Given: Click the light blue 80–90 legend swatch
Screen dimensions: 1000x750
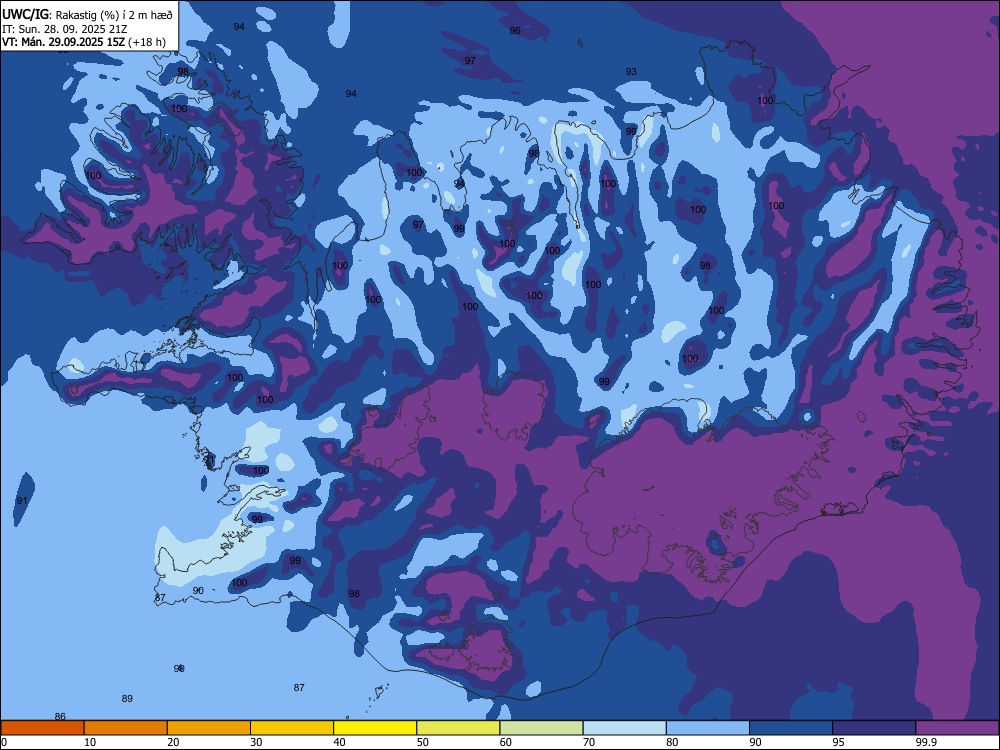Looking at the screenshot, I should tap(708, 728).
